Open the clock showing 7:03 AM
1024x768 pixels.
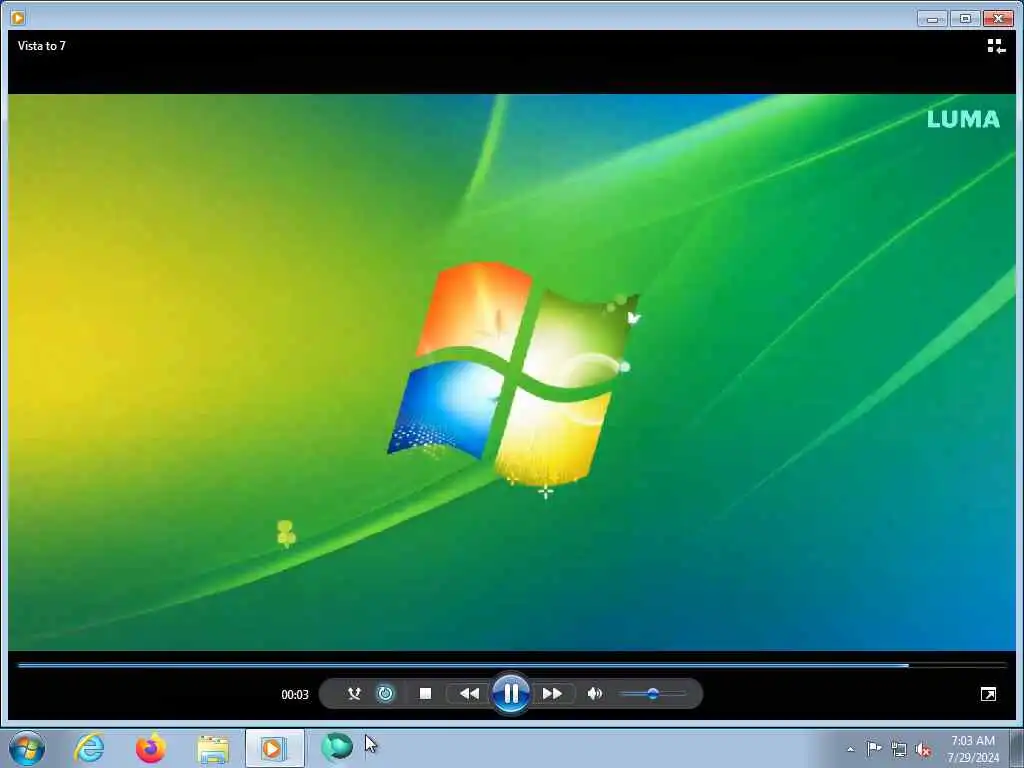[973, 748]
